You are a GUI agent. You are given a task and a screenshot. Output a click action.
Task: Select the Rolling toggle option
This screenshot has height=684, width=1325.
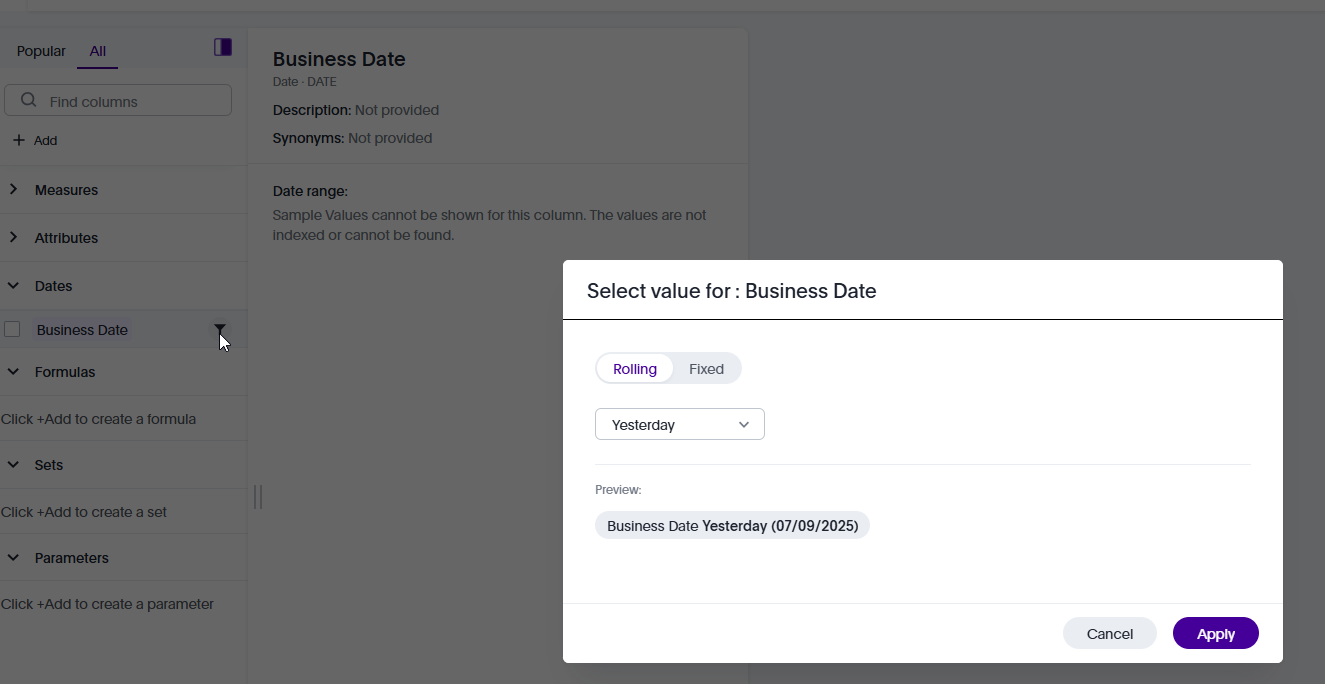click(635, 368)
